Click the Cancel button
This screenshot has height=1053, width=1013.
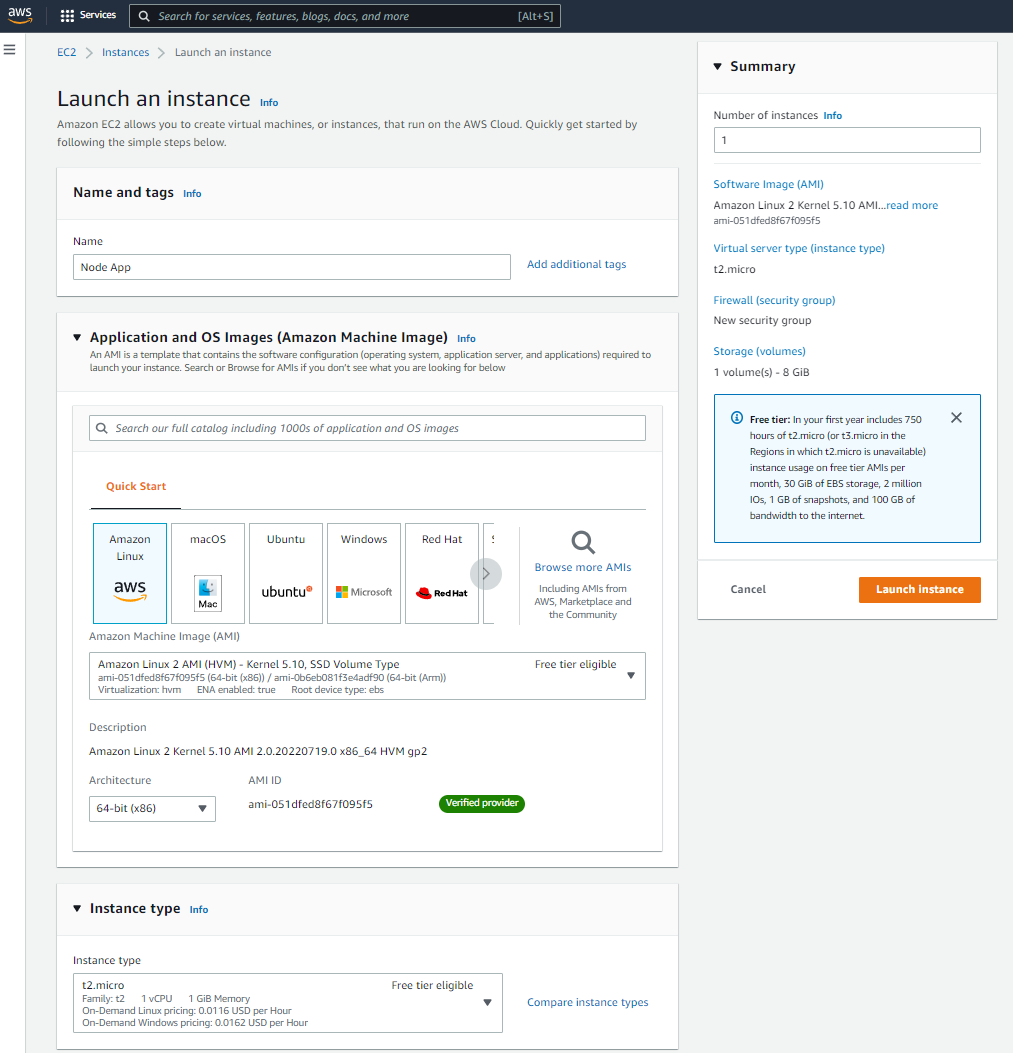[x=748, y=590]
